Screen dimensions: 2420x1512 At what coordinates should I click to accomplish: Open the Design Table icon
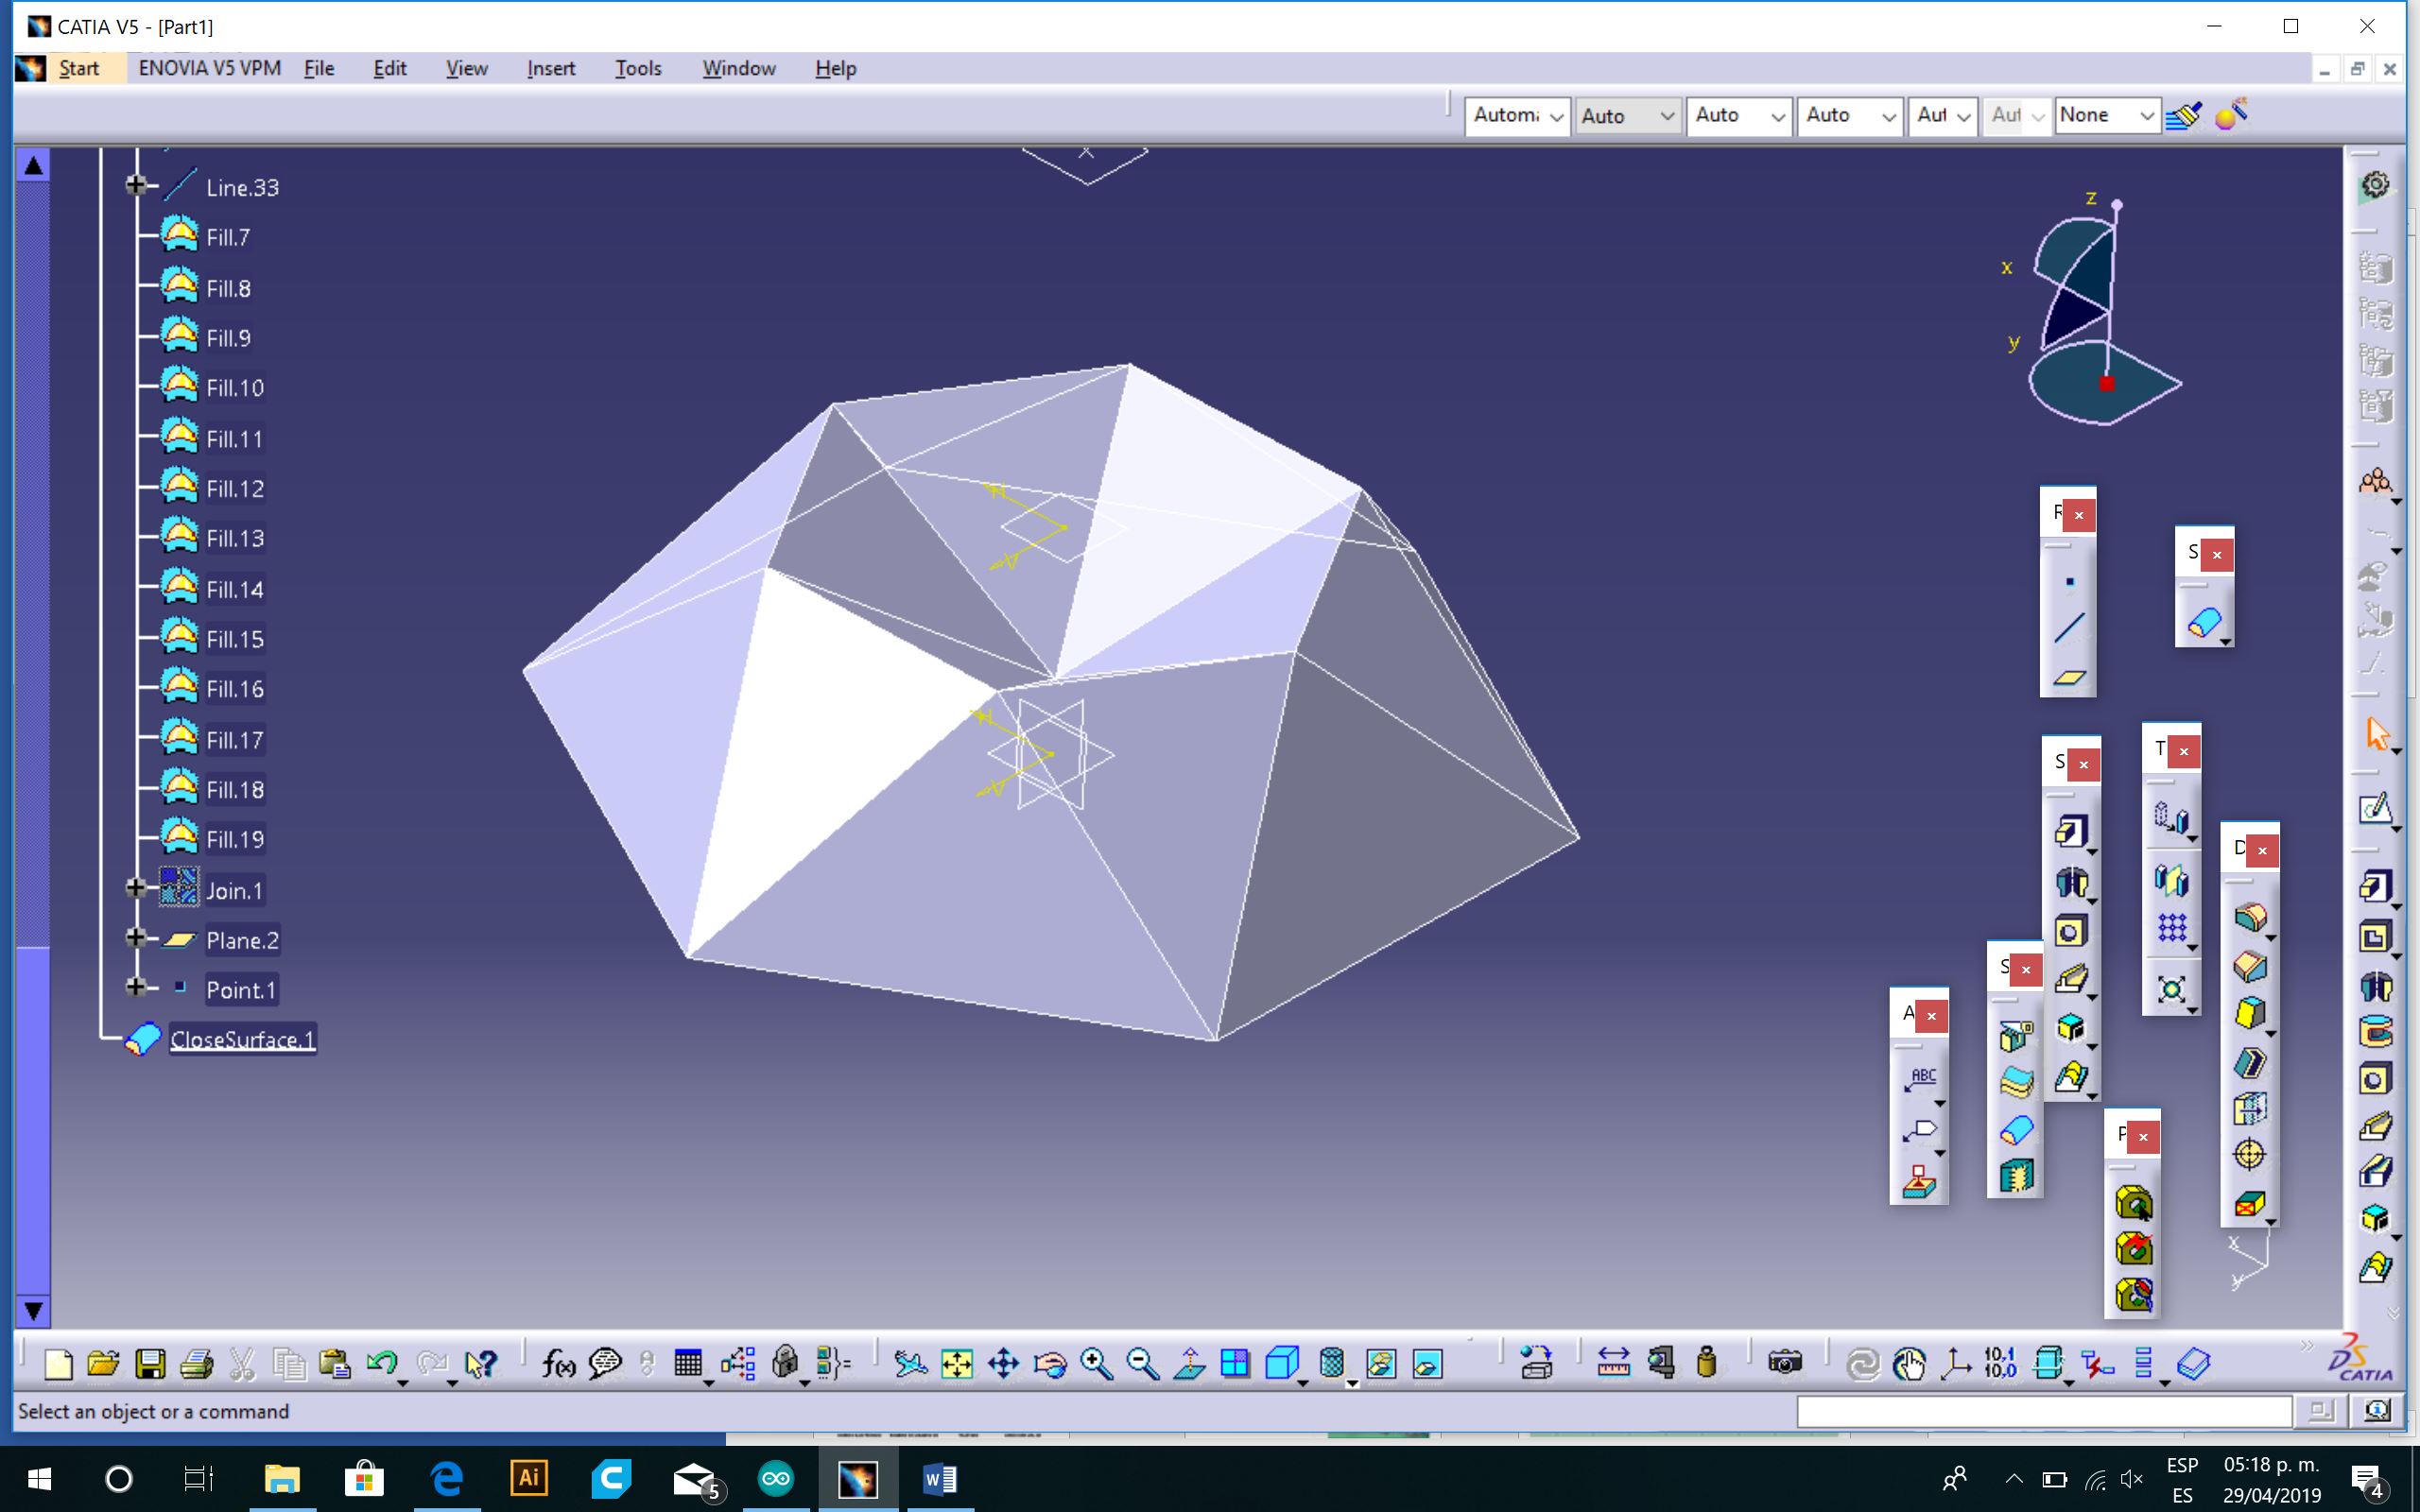click(x=688, y=1363)
